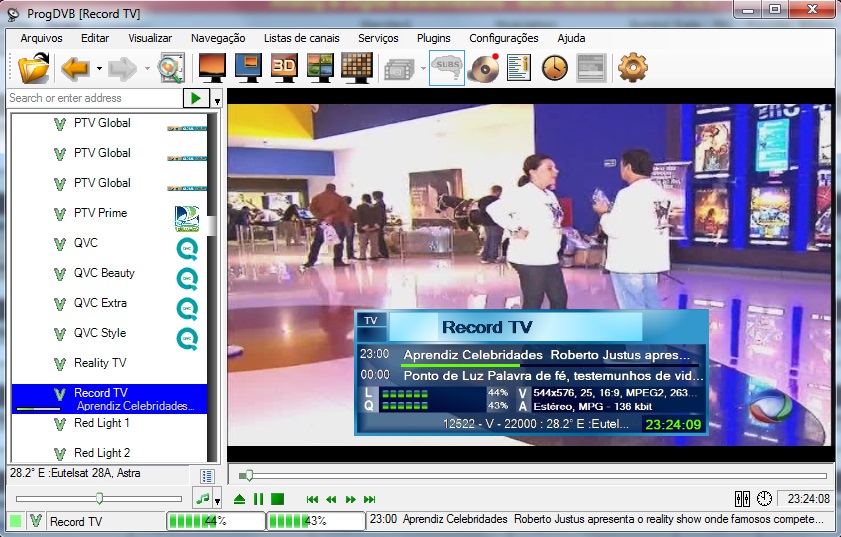Click the channel list view icon
841x537 pixels.
click(207, 476)
